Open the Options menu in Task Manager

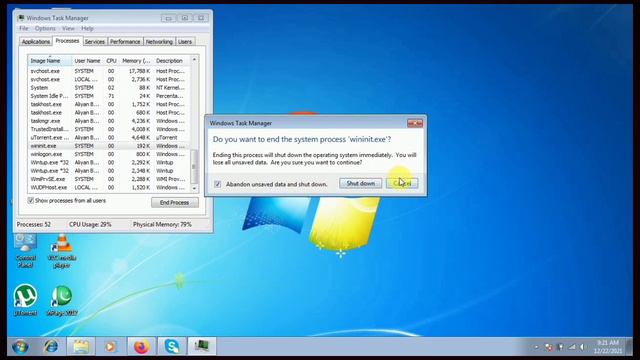45,29
